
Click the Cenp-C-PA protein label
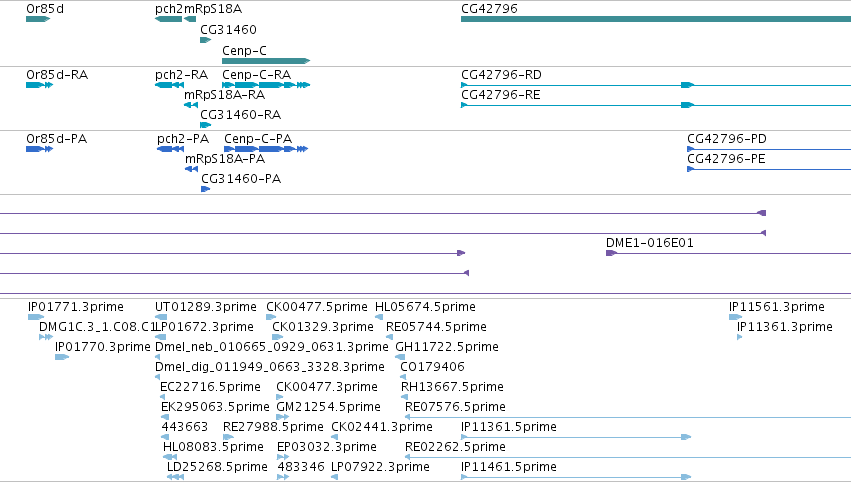(258, 139)
